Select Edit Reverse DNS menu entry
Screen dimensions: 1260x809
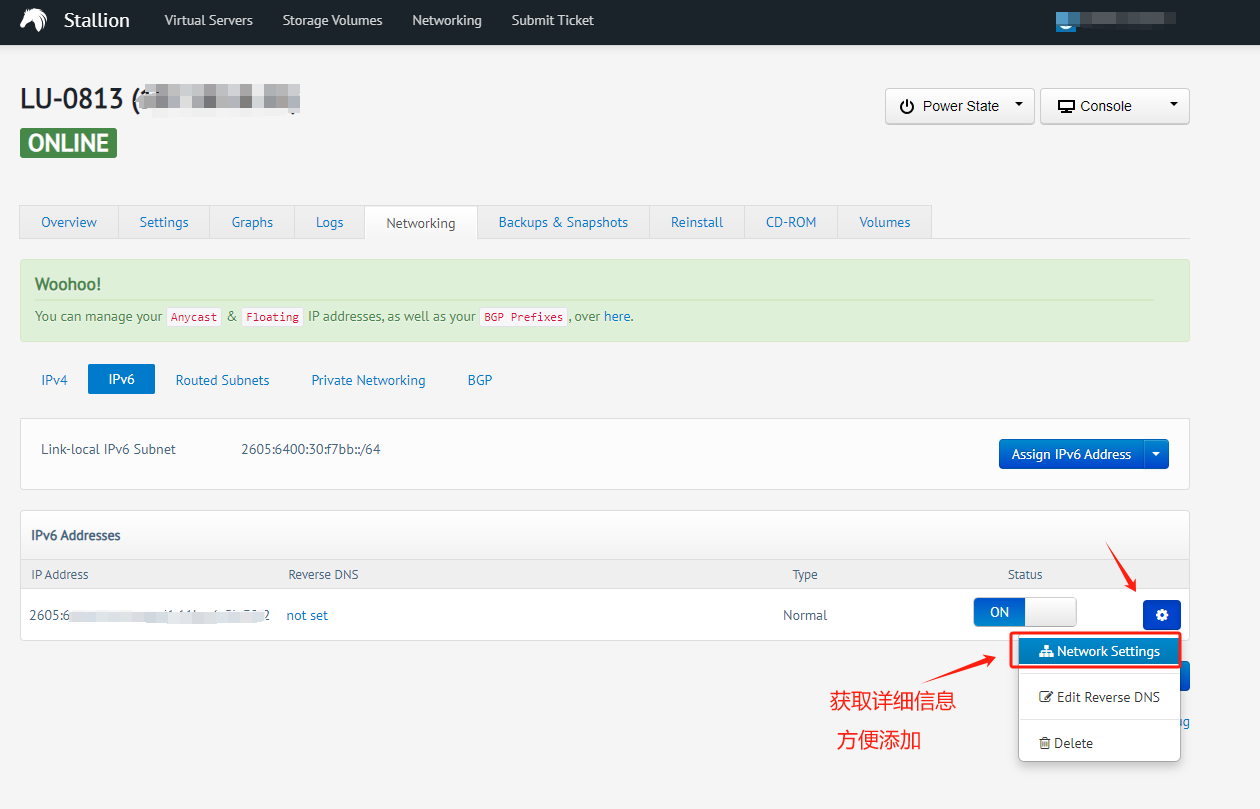1099,697
